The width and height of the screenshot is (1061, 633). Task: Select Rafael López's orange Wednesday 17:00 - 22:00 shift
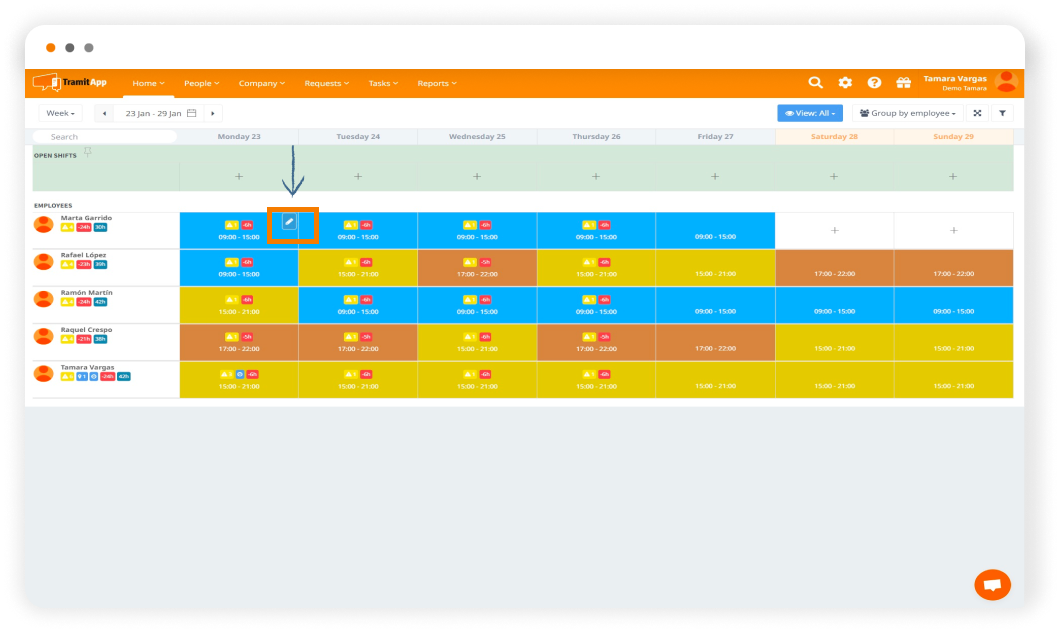click(477, 268)
